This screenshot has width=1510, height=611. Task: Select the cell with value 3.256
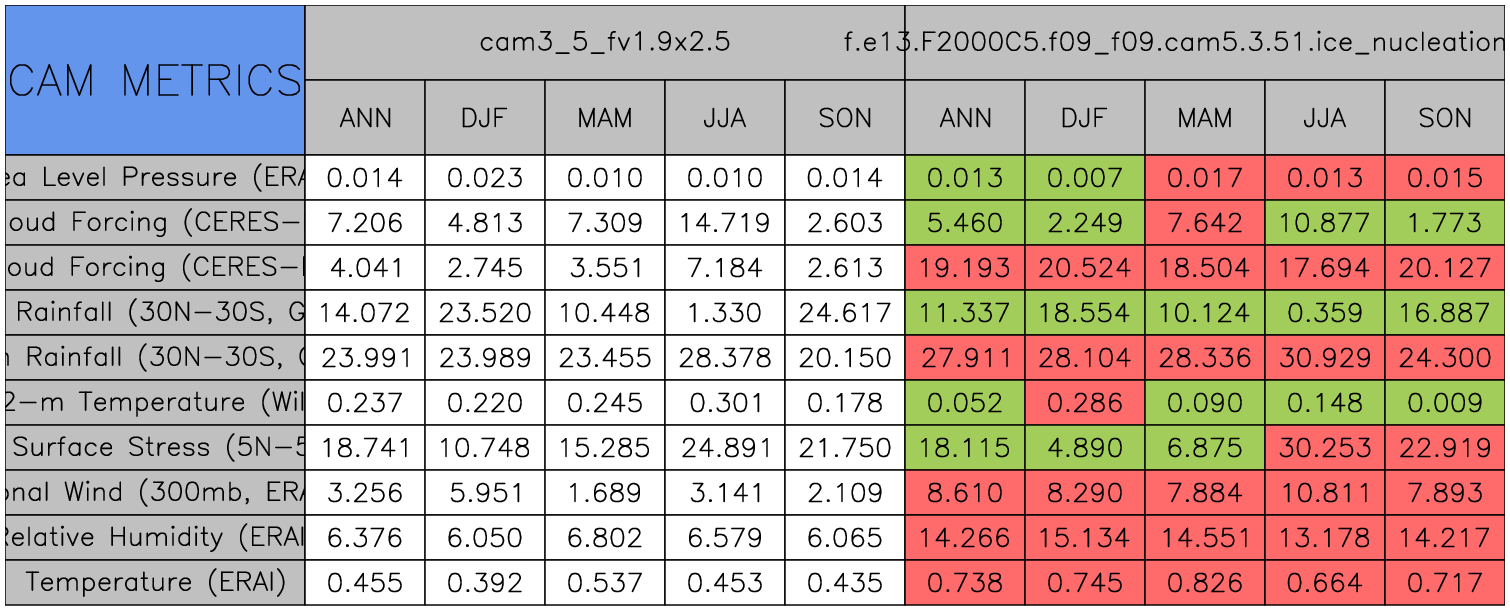(365, 493)
